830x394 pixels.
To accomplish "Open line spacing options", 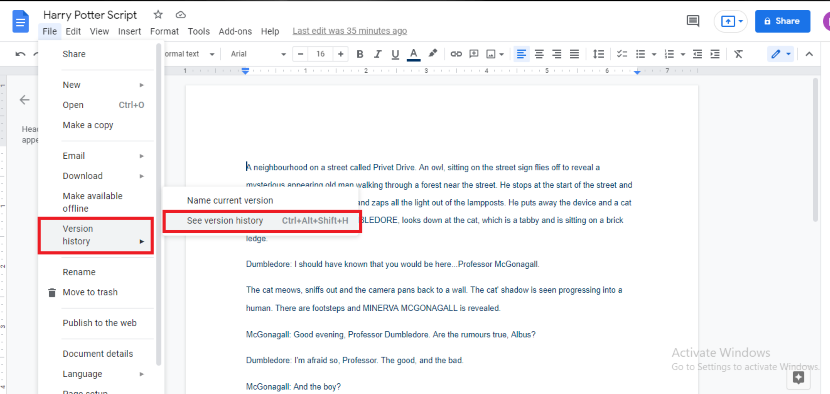I will (x=598, y=54).
